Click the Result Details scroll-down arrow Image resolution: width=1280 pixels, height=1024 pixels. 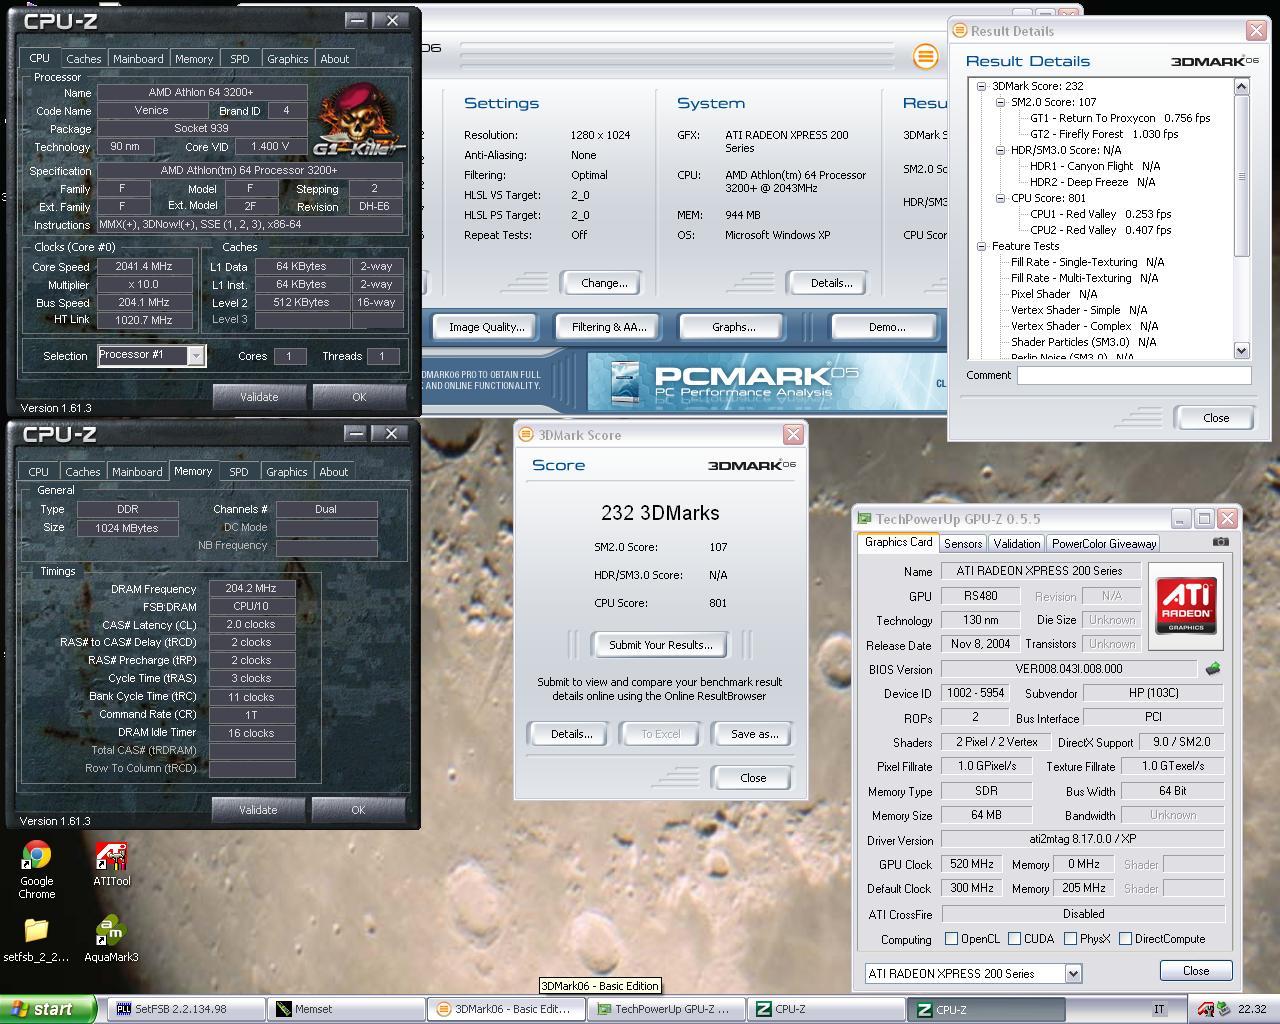pos(1242,350)
